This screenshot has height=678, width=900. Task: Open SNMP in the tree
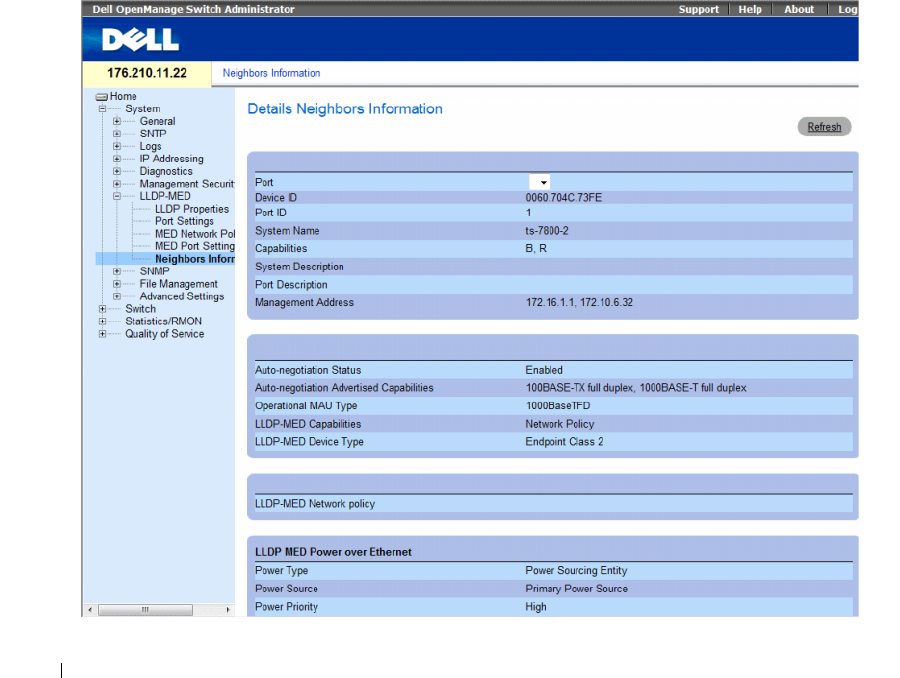click(154, 271)
